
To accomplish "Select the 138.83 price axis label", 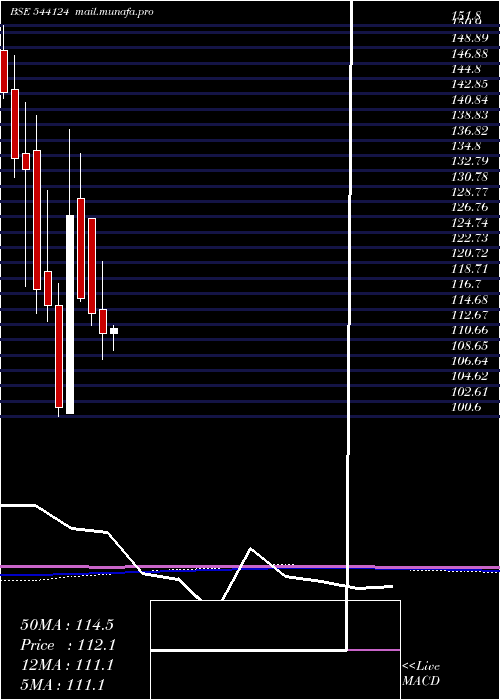I will (470, 115).
